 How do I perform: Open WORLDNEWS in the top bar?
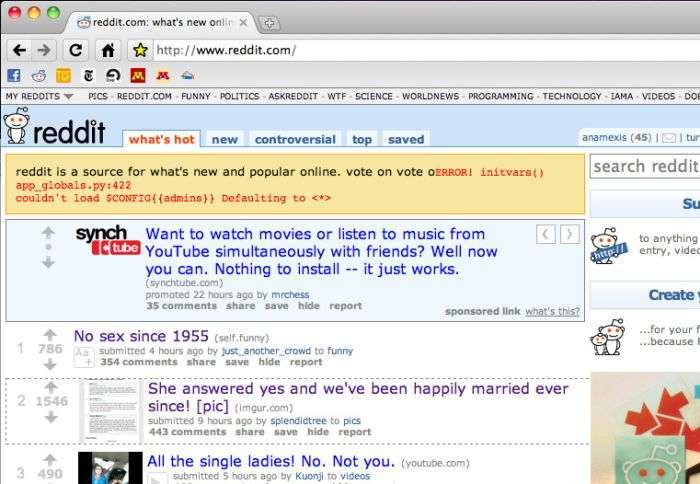[430, 96]
